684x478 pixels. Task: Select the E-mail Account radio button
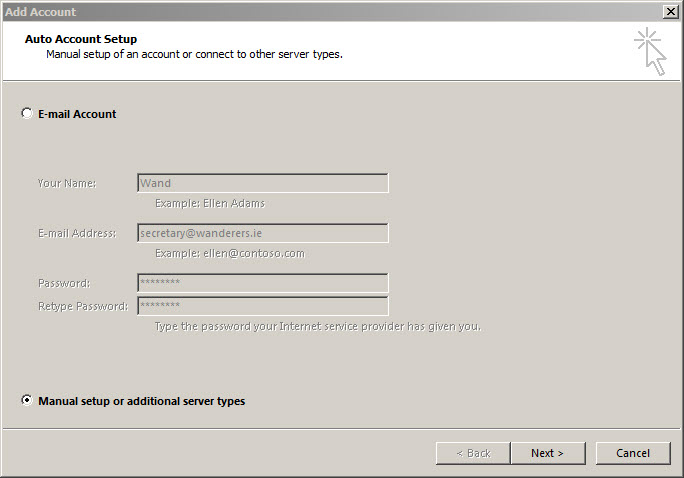click(27, 113)
